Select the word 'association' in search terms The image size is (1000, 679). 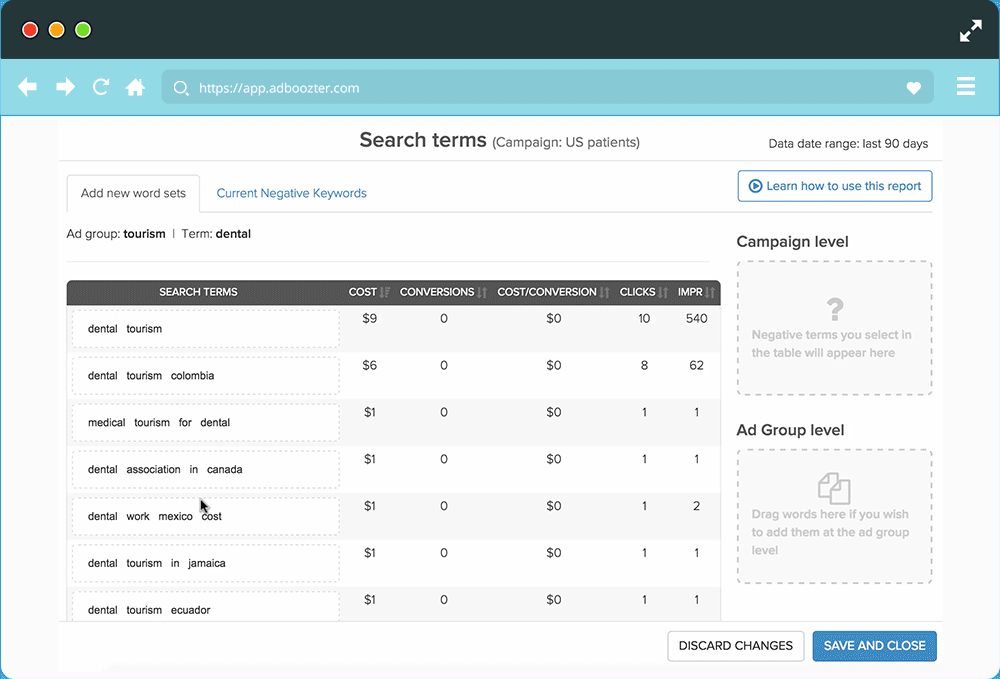[153, 469]
